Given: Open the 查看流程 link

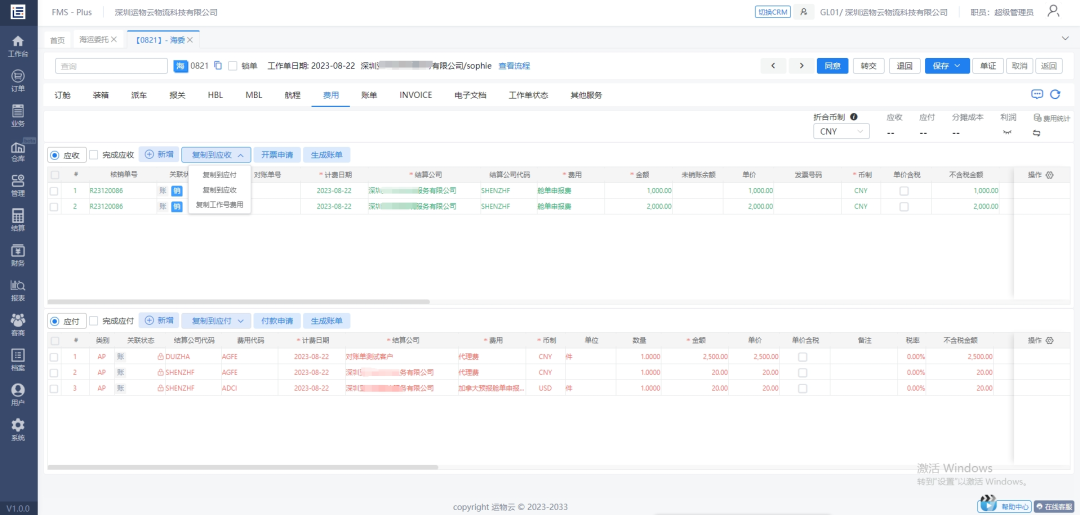Looking at the screenshot, I should 515,66.
